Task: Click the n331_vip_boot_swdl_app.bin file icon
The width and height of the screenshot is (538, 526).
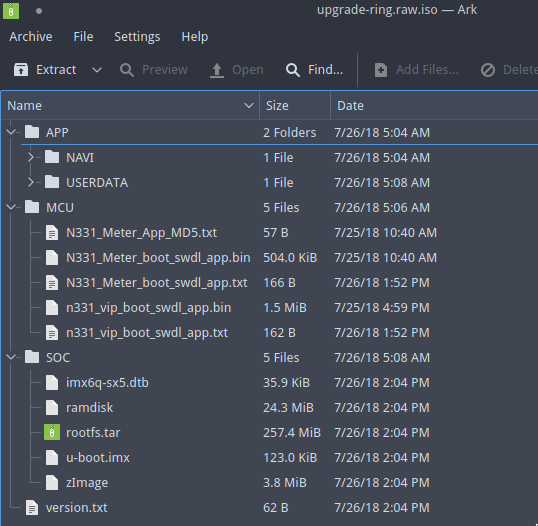Action: point(52,308)
